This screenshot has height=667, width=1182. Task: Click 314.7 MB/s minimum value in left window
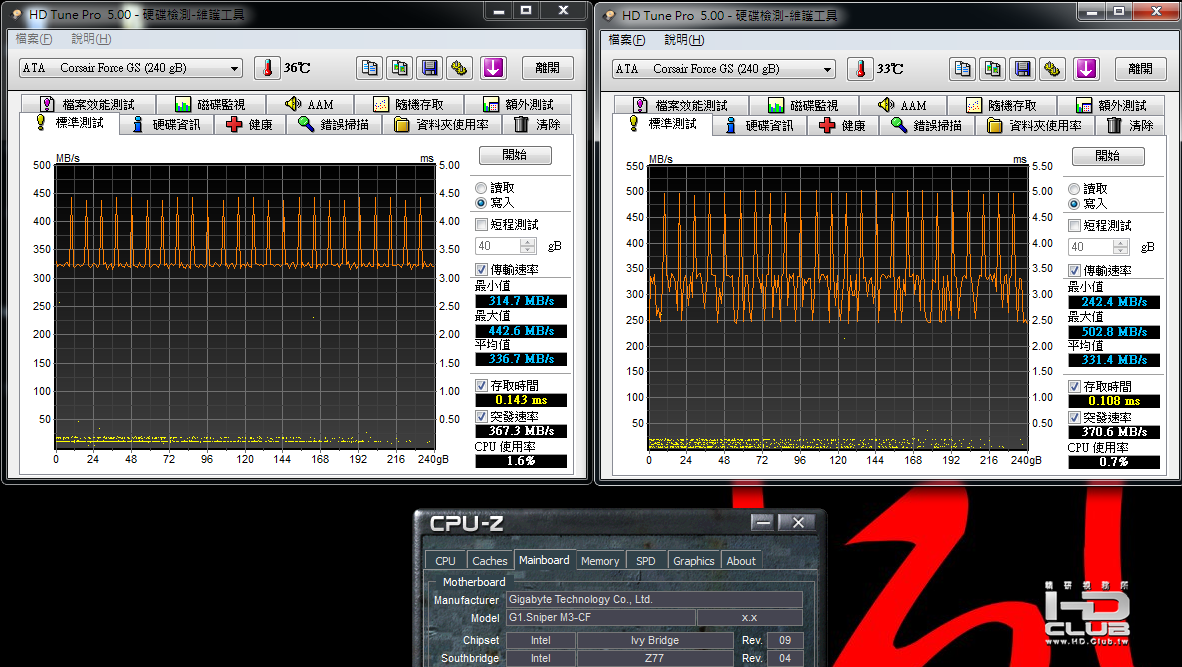coord(521,301)
